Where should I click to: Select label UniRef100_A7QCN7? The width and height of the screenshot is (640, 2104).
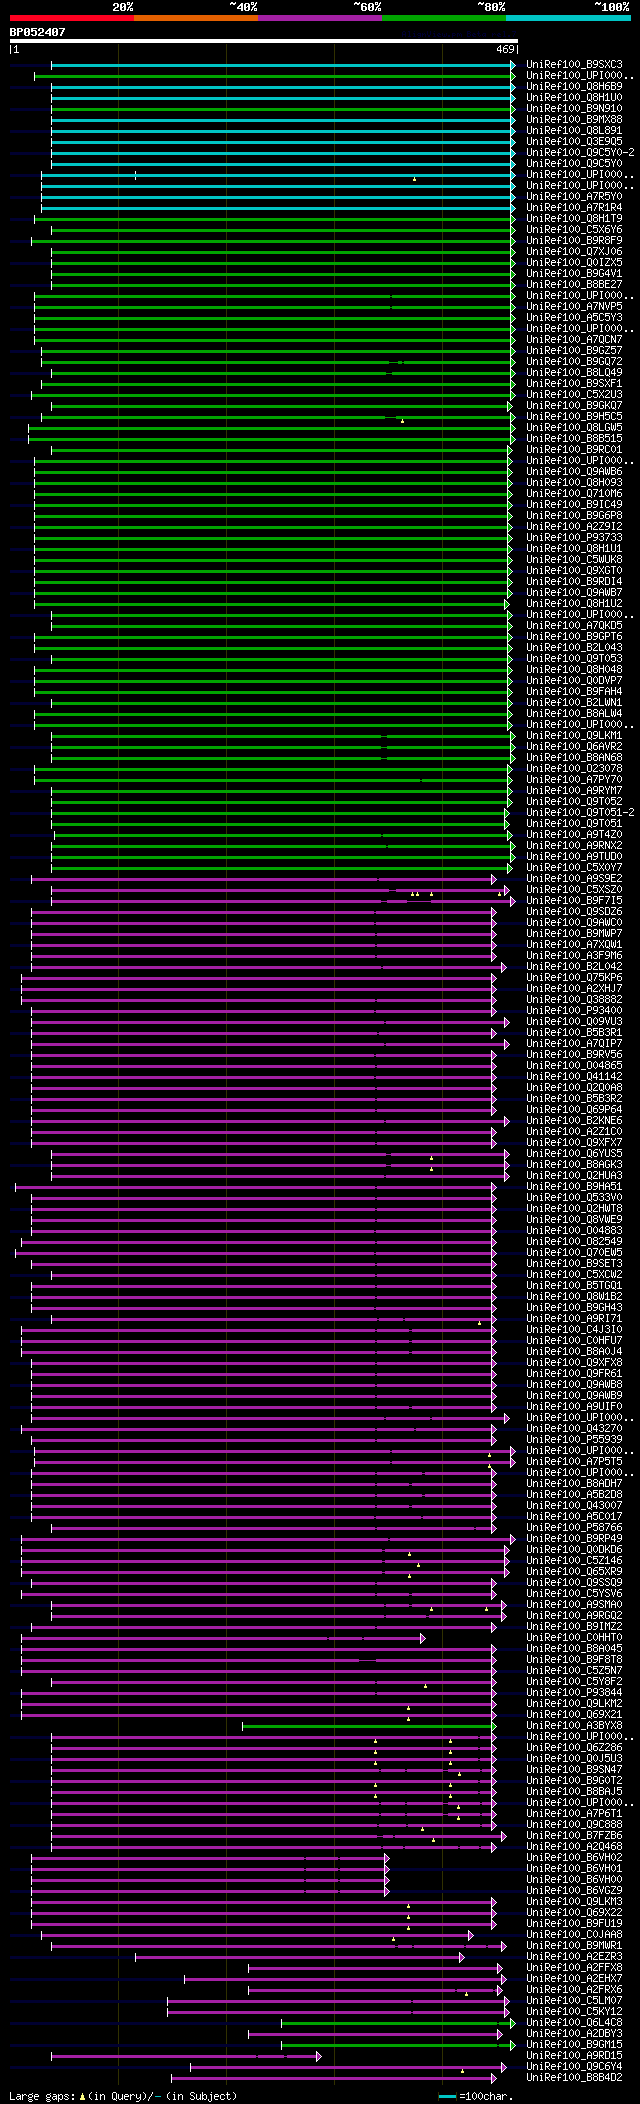(574, 340)
